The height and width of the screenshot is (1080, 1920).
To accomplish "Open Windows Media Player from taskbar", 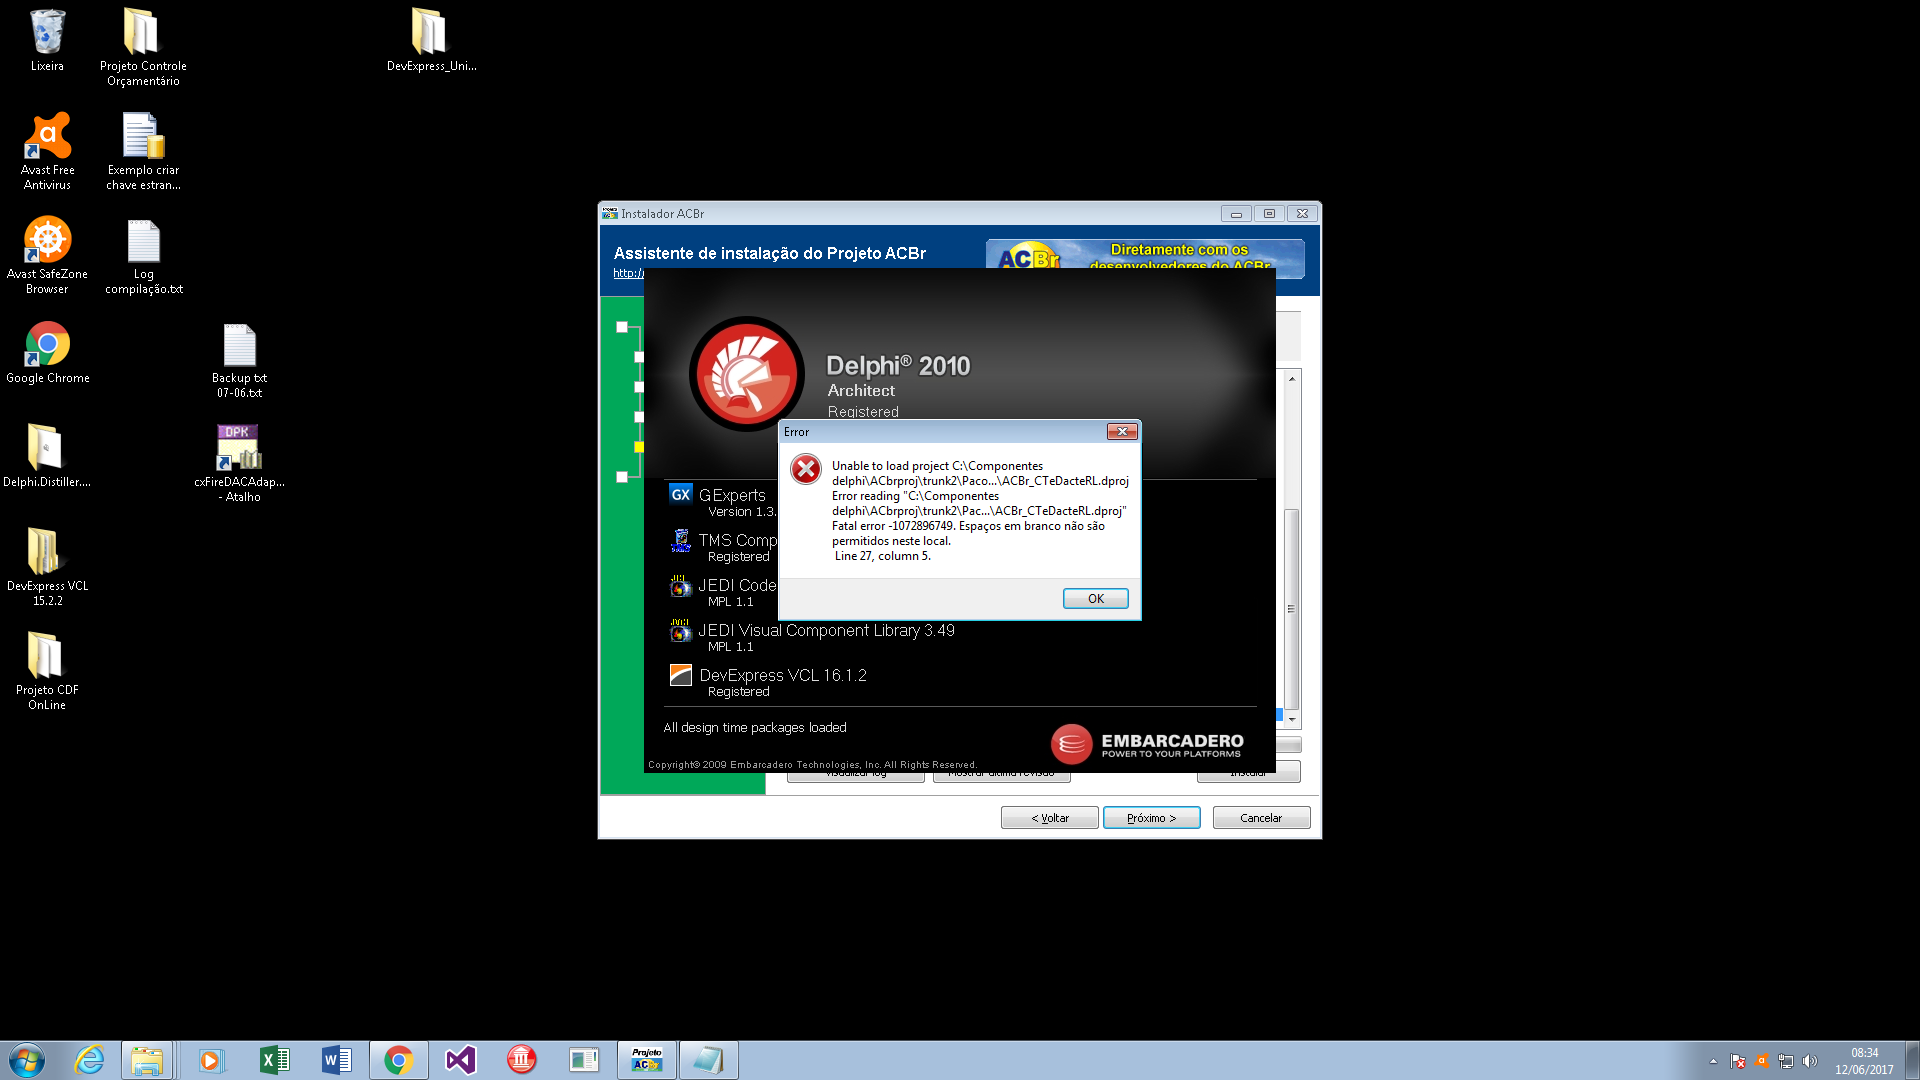I will 210,1060.
